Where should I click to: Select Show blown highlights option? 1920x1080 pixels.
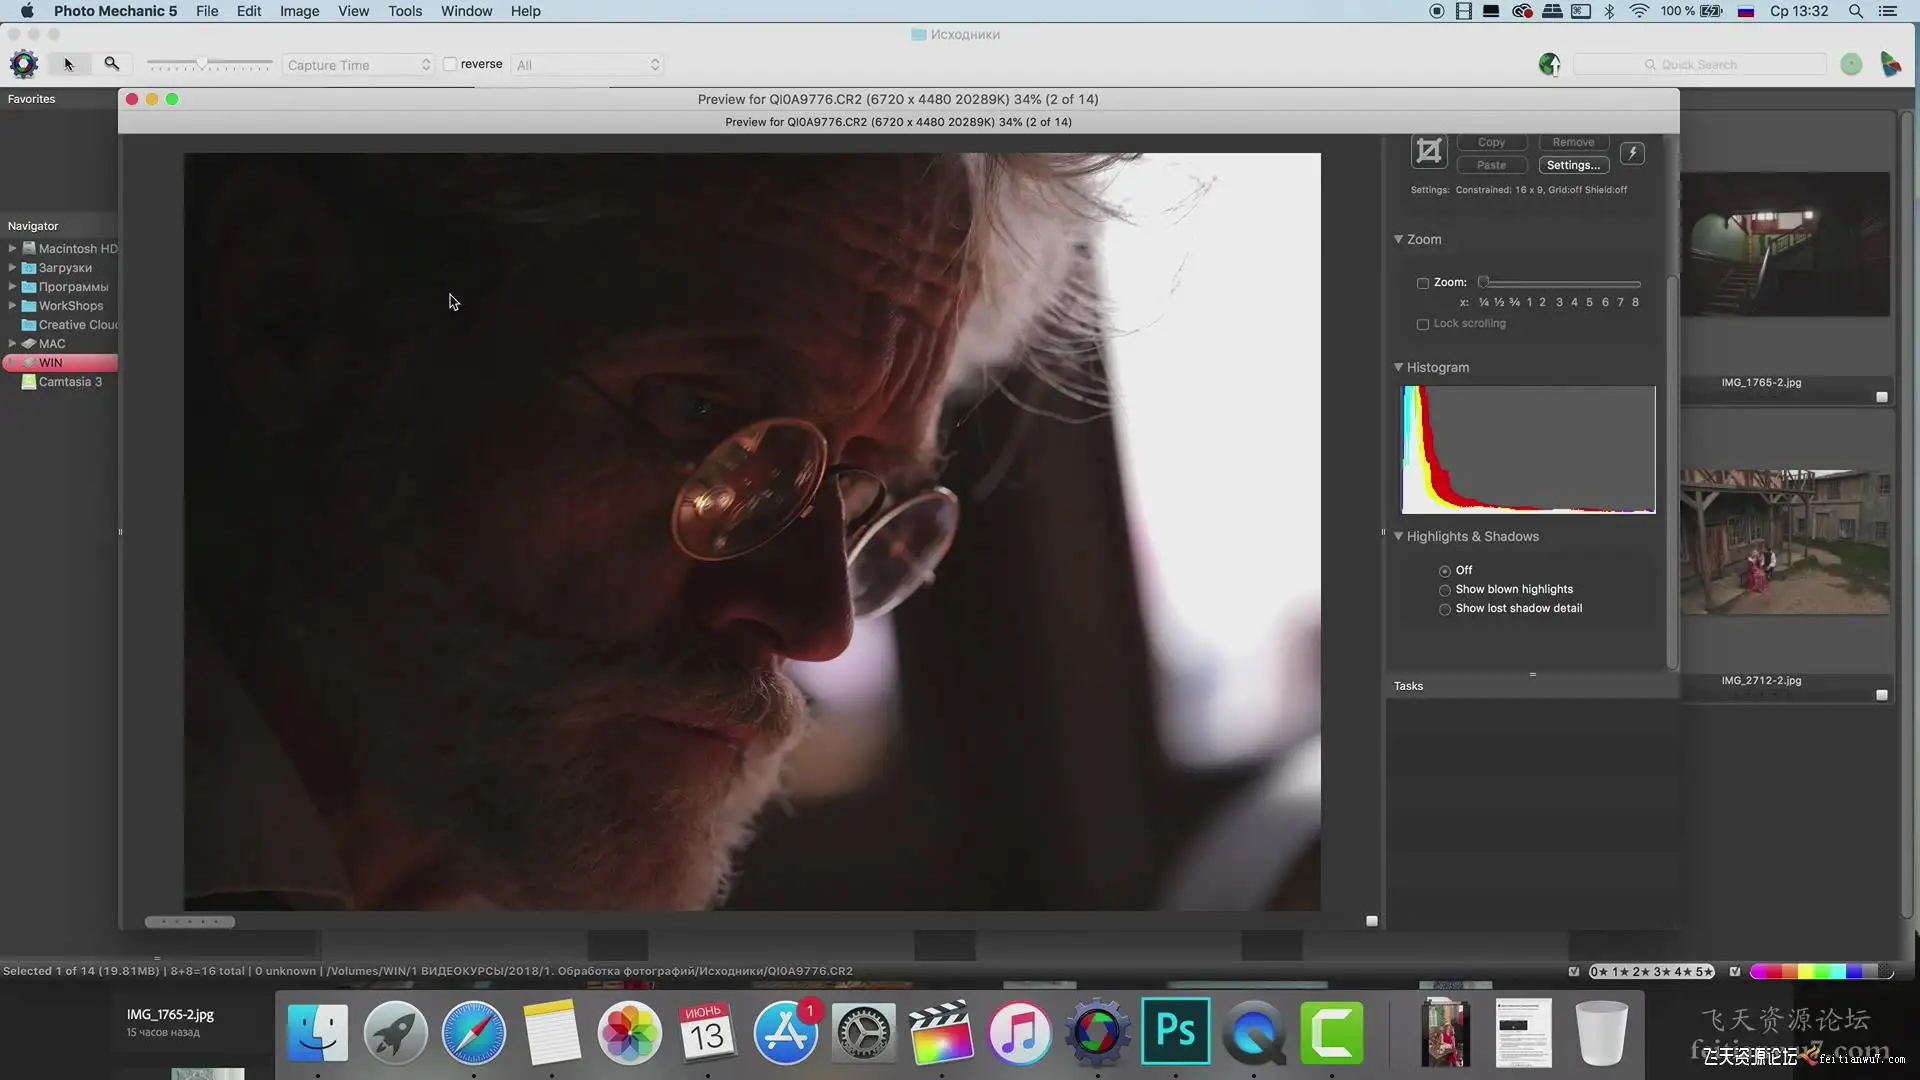click(1445, 590)
